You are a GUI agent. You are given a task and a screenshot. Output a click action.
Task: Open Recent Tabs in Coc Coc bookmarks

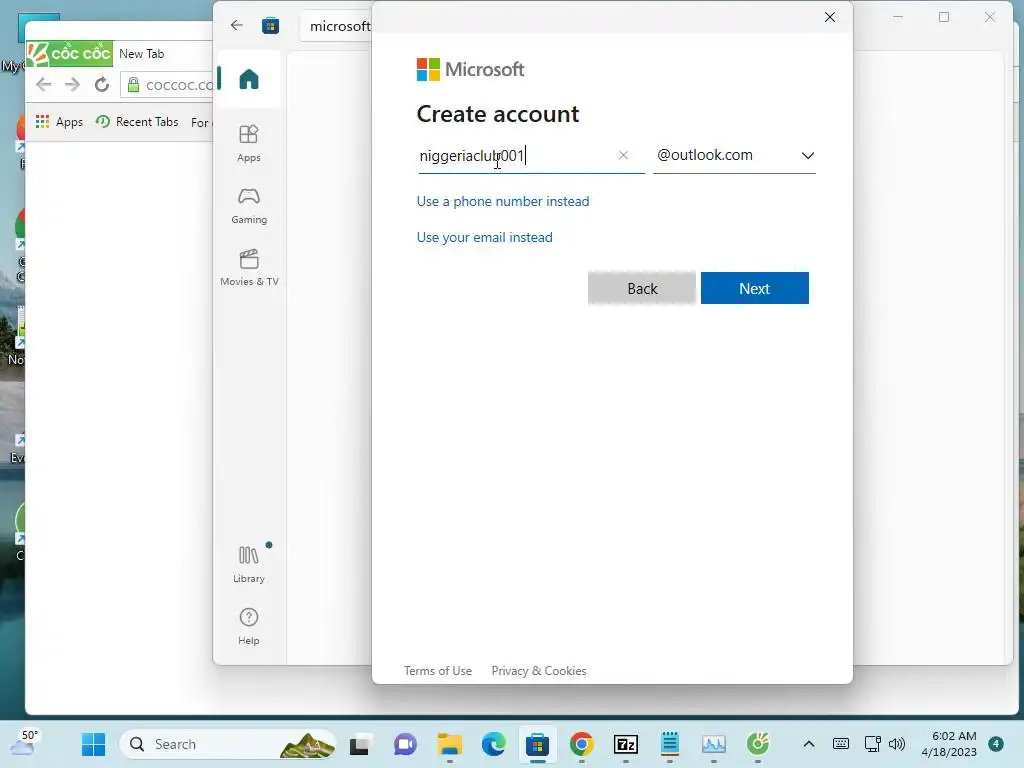(137, 121)
